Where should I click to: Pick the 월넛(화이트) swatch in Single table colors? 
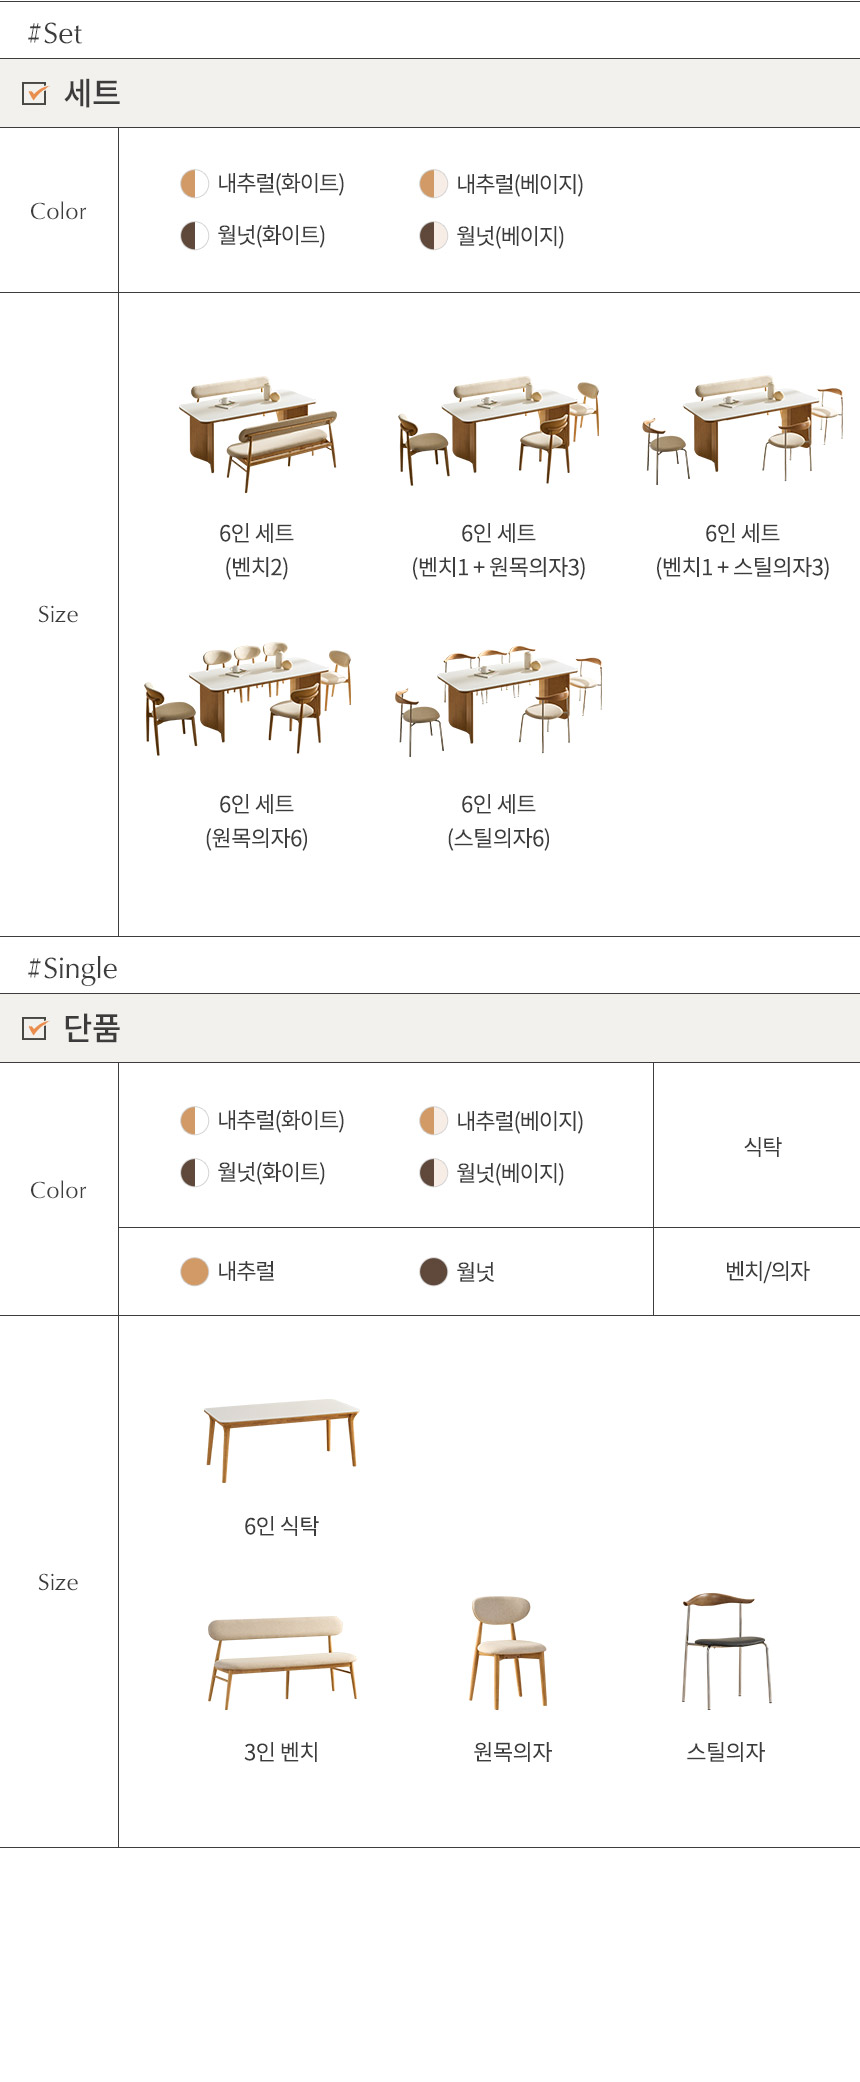pos(194,1172)
